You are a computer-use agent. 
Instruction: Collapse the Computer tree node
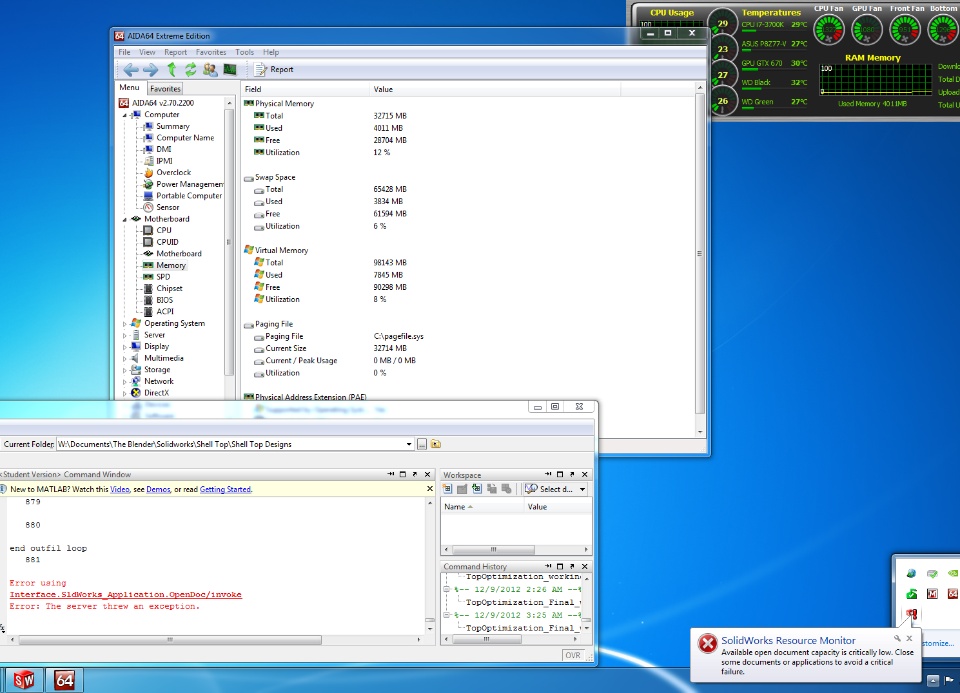pos(125,114)
